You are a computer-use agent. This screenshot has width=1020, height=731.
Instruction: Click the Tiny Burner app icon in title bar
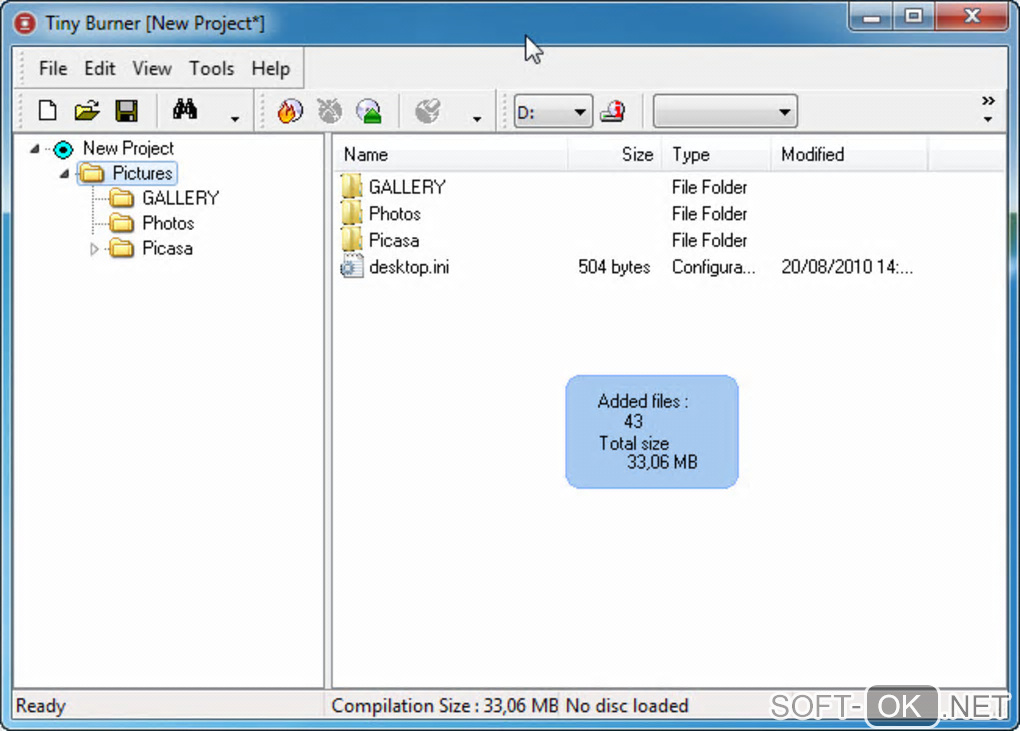pyautogui.click(x=25, y=23)
